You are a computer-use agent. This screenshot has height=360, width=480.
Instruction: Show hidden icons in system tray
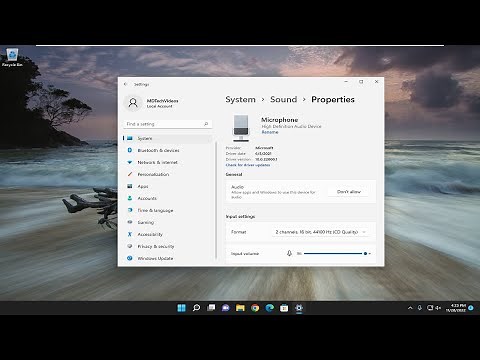[x=410, y=308]
